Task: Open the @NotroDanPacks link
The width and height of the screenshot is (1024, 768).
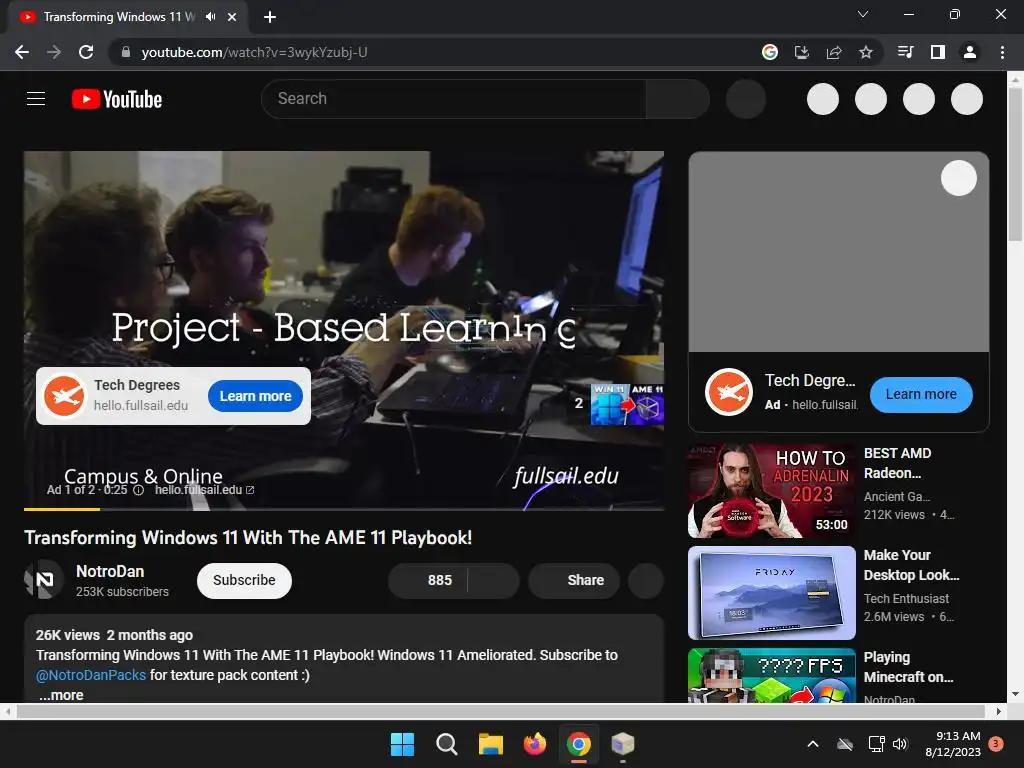Action: pyautogui.click(x=91, y=675)
